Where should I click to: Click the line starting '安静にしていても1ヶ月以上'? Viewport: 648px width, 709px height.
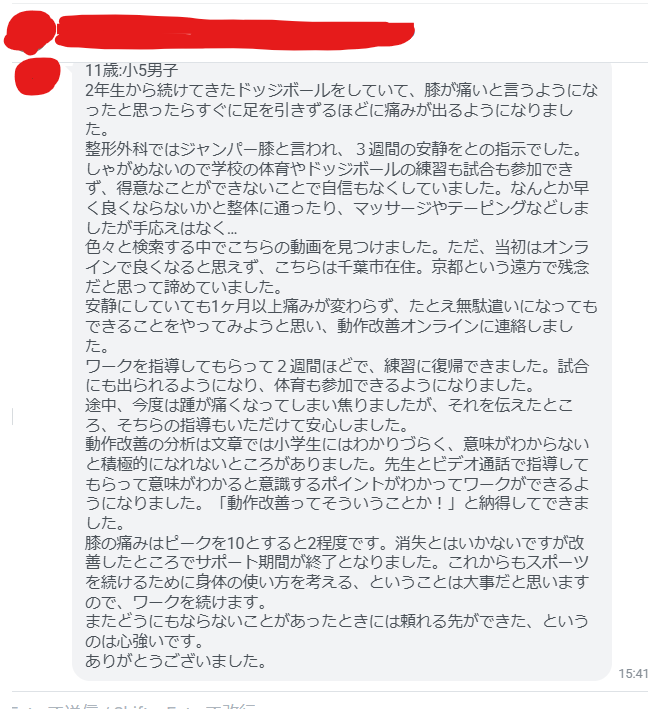coord(341,307)
